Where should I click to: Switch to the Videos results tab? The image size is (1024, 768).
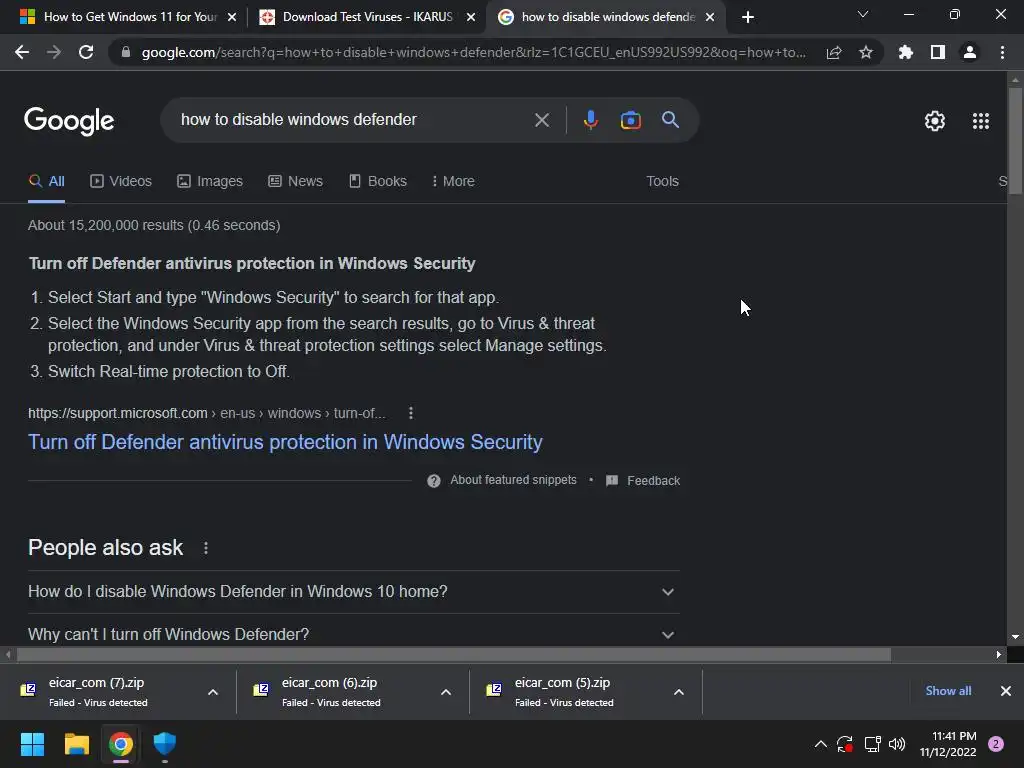coord(121,181)
